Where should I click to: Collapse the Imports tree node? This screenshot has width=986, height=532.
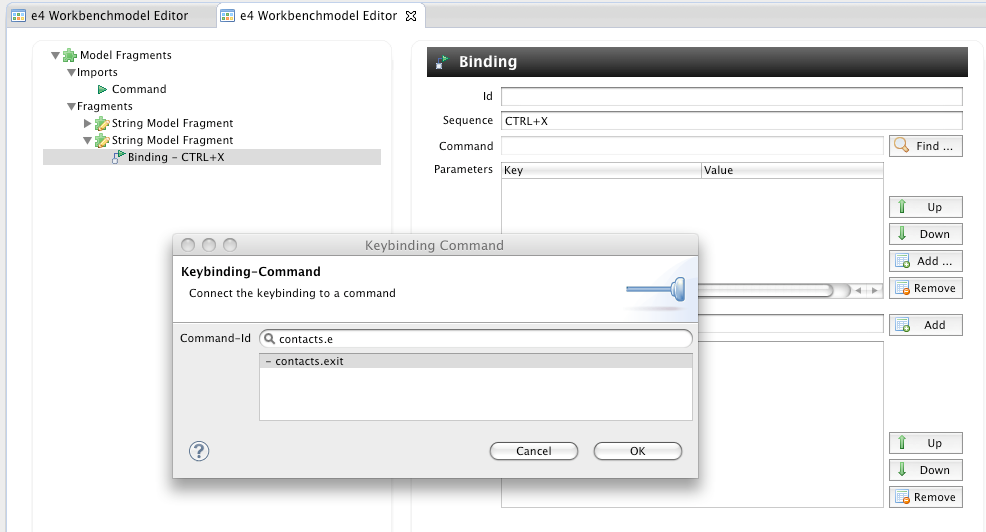pyautogui.click(x=71, y=72)
